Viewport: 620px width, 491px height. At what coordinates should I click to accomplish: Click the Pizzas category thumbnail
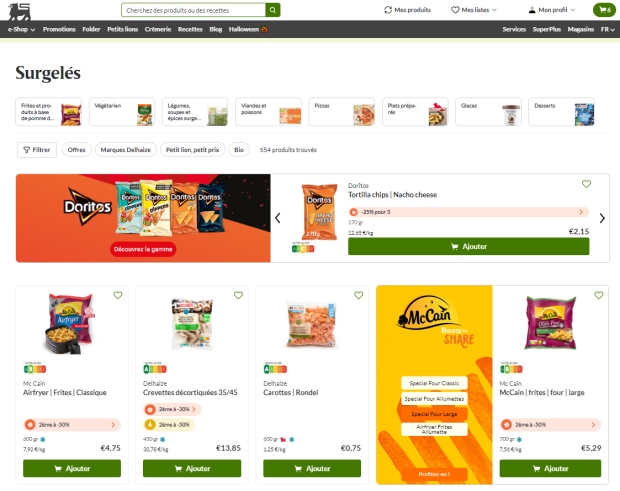(x=342, y=112)
